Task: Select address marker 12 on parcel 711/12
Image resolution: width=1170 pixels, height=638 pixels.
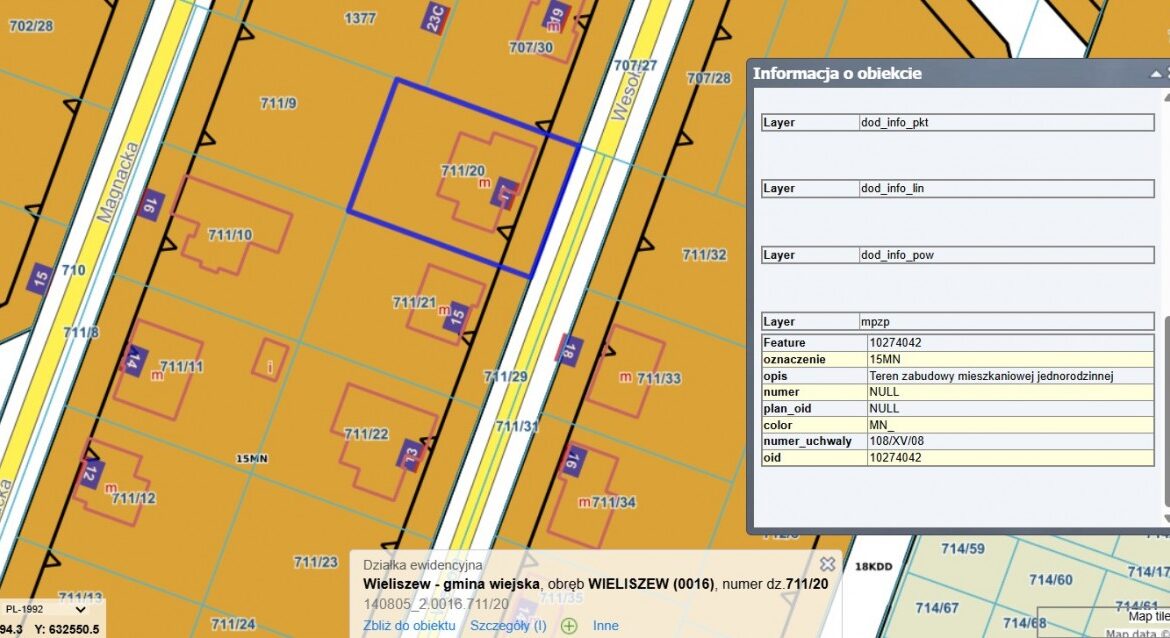Action: (90, 473)
